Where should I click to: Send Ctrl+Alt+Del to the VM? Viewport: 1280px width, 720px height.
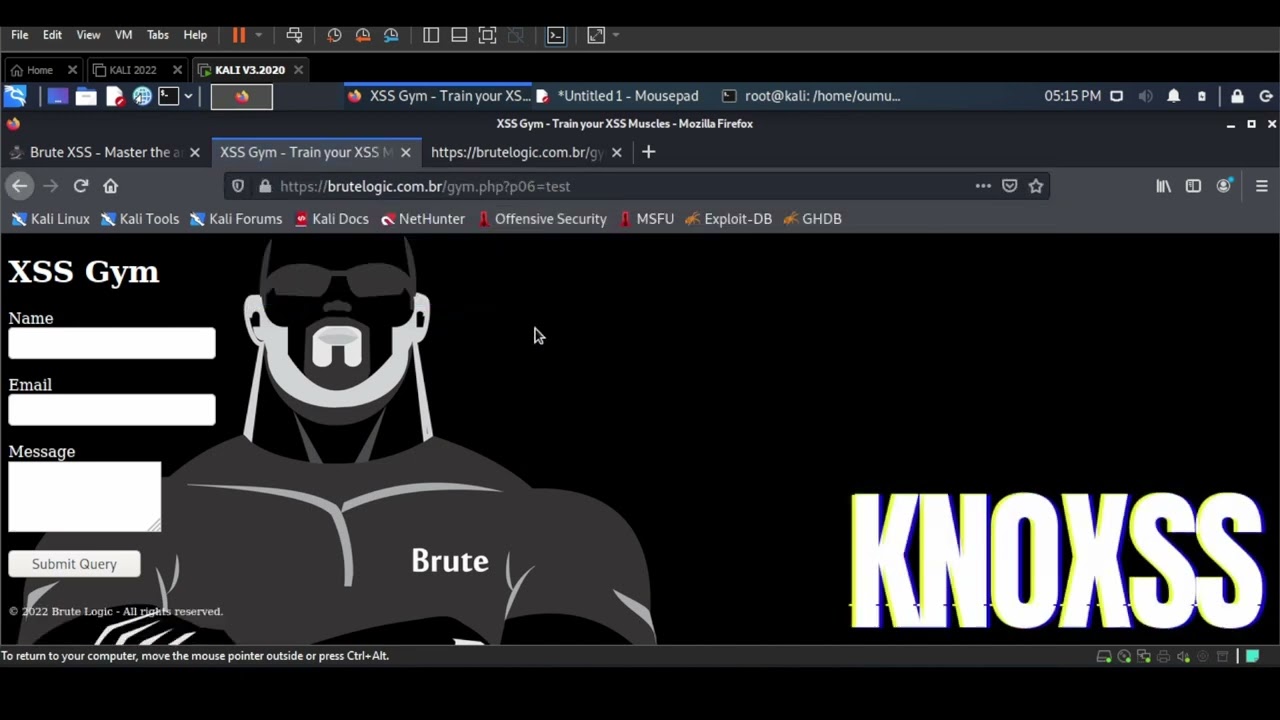[x=294, y=35]
